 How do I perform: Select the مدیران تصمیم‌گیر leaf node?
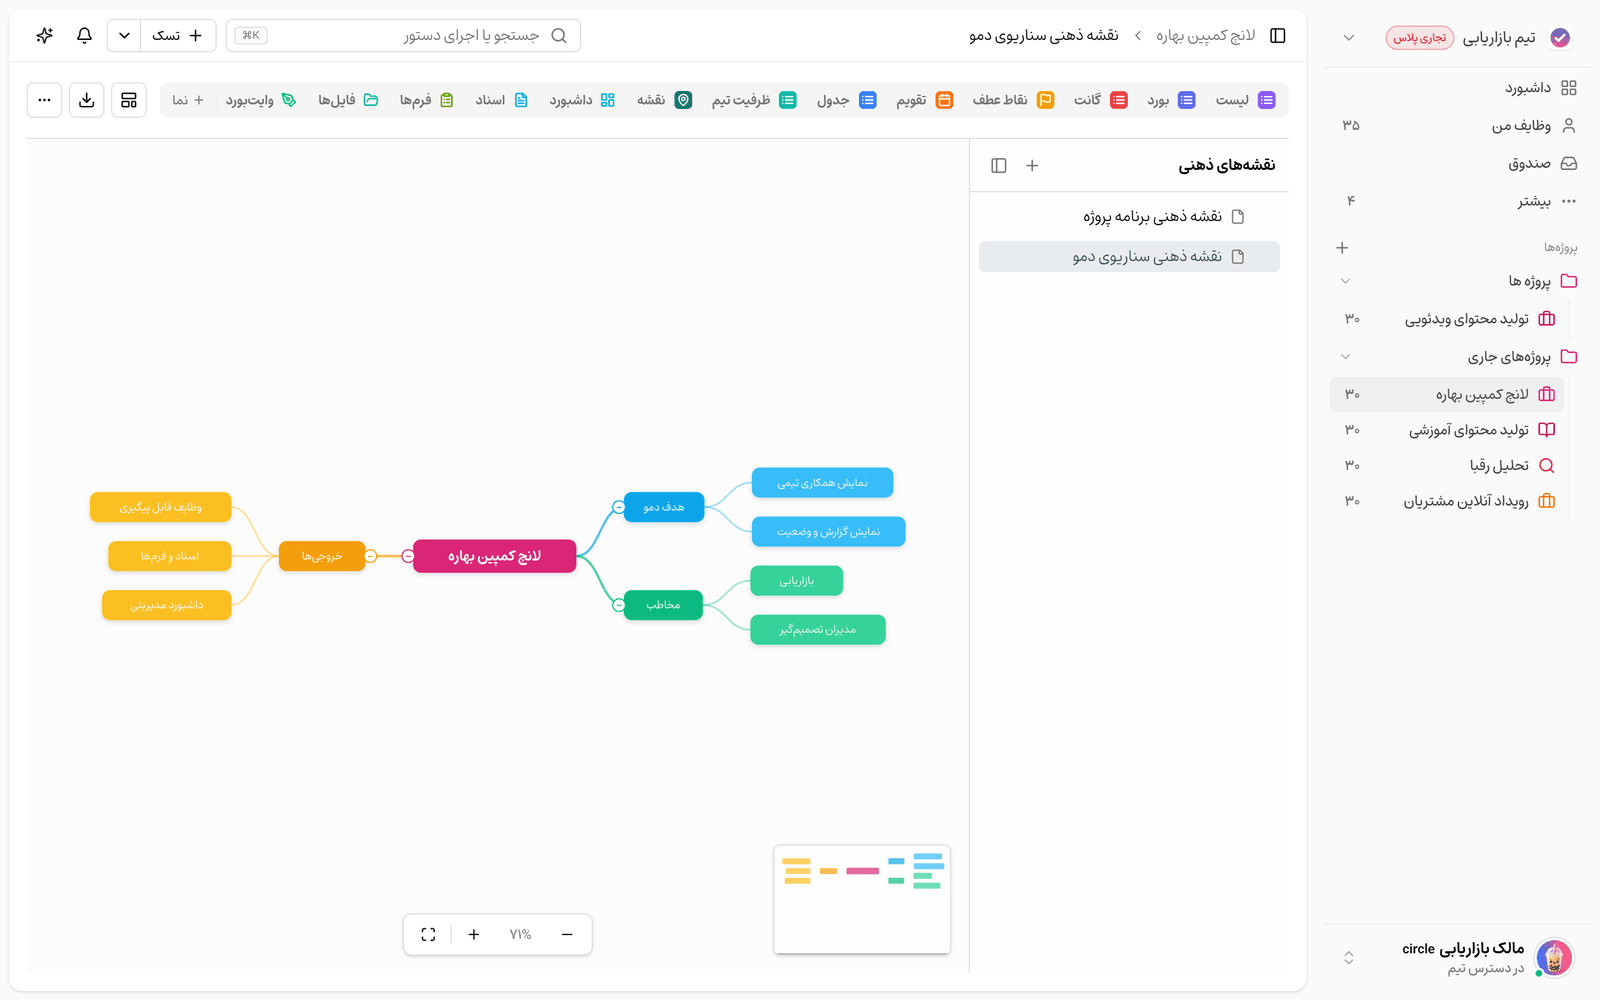[818, 630]
